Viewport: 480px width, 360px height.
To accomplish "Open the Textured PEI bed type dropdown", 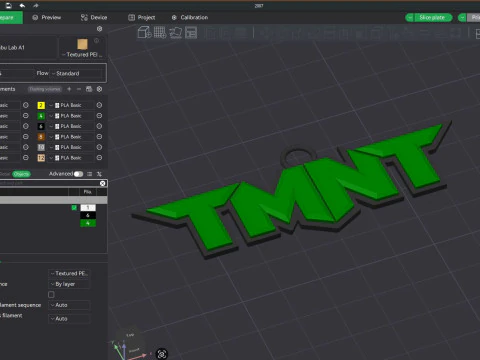I will pos(82,54).
